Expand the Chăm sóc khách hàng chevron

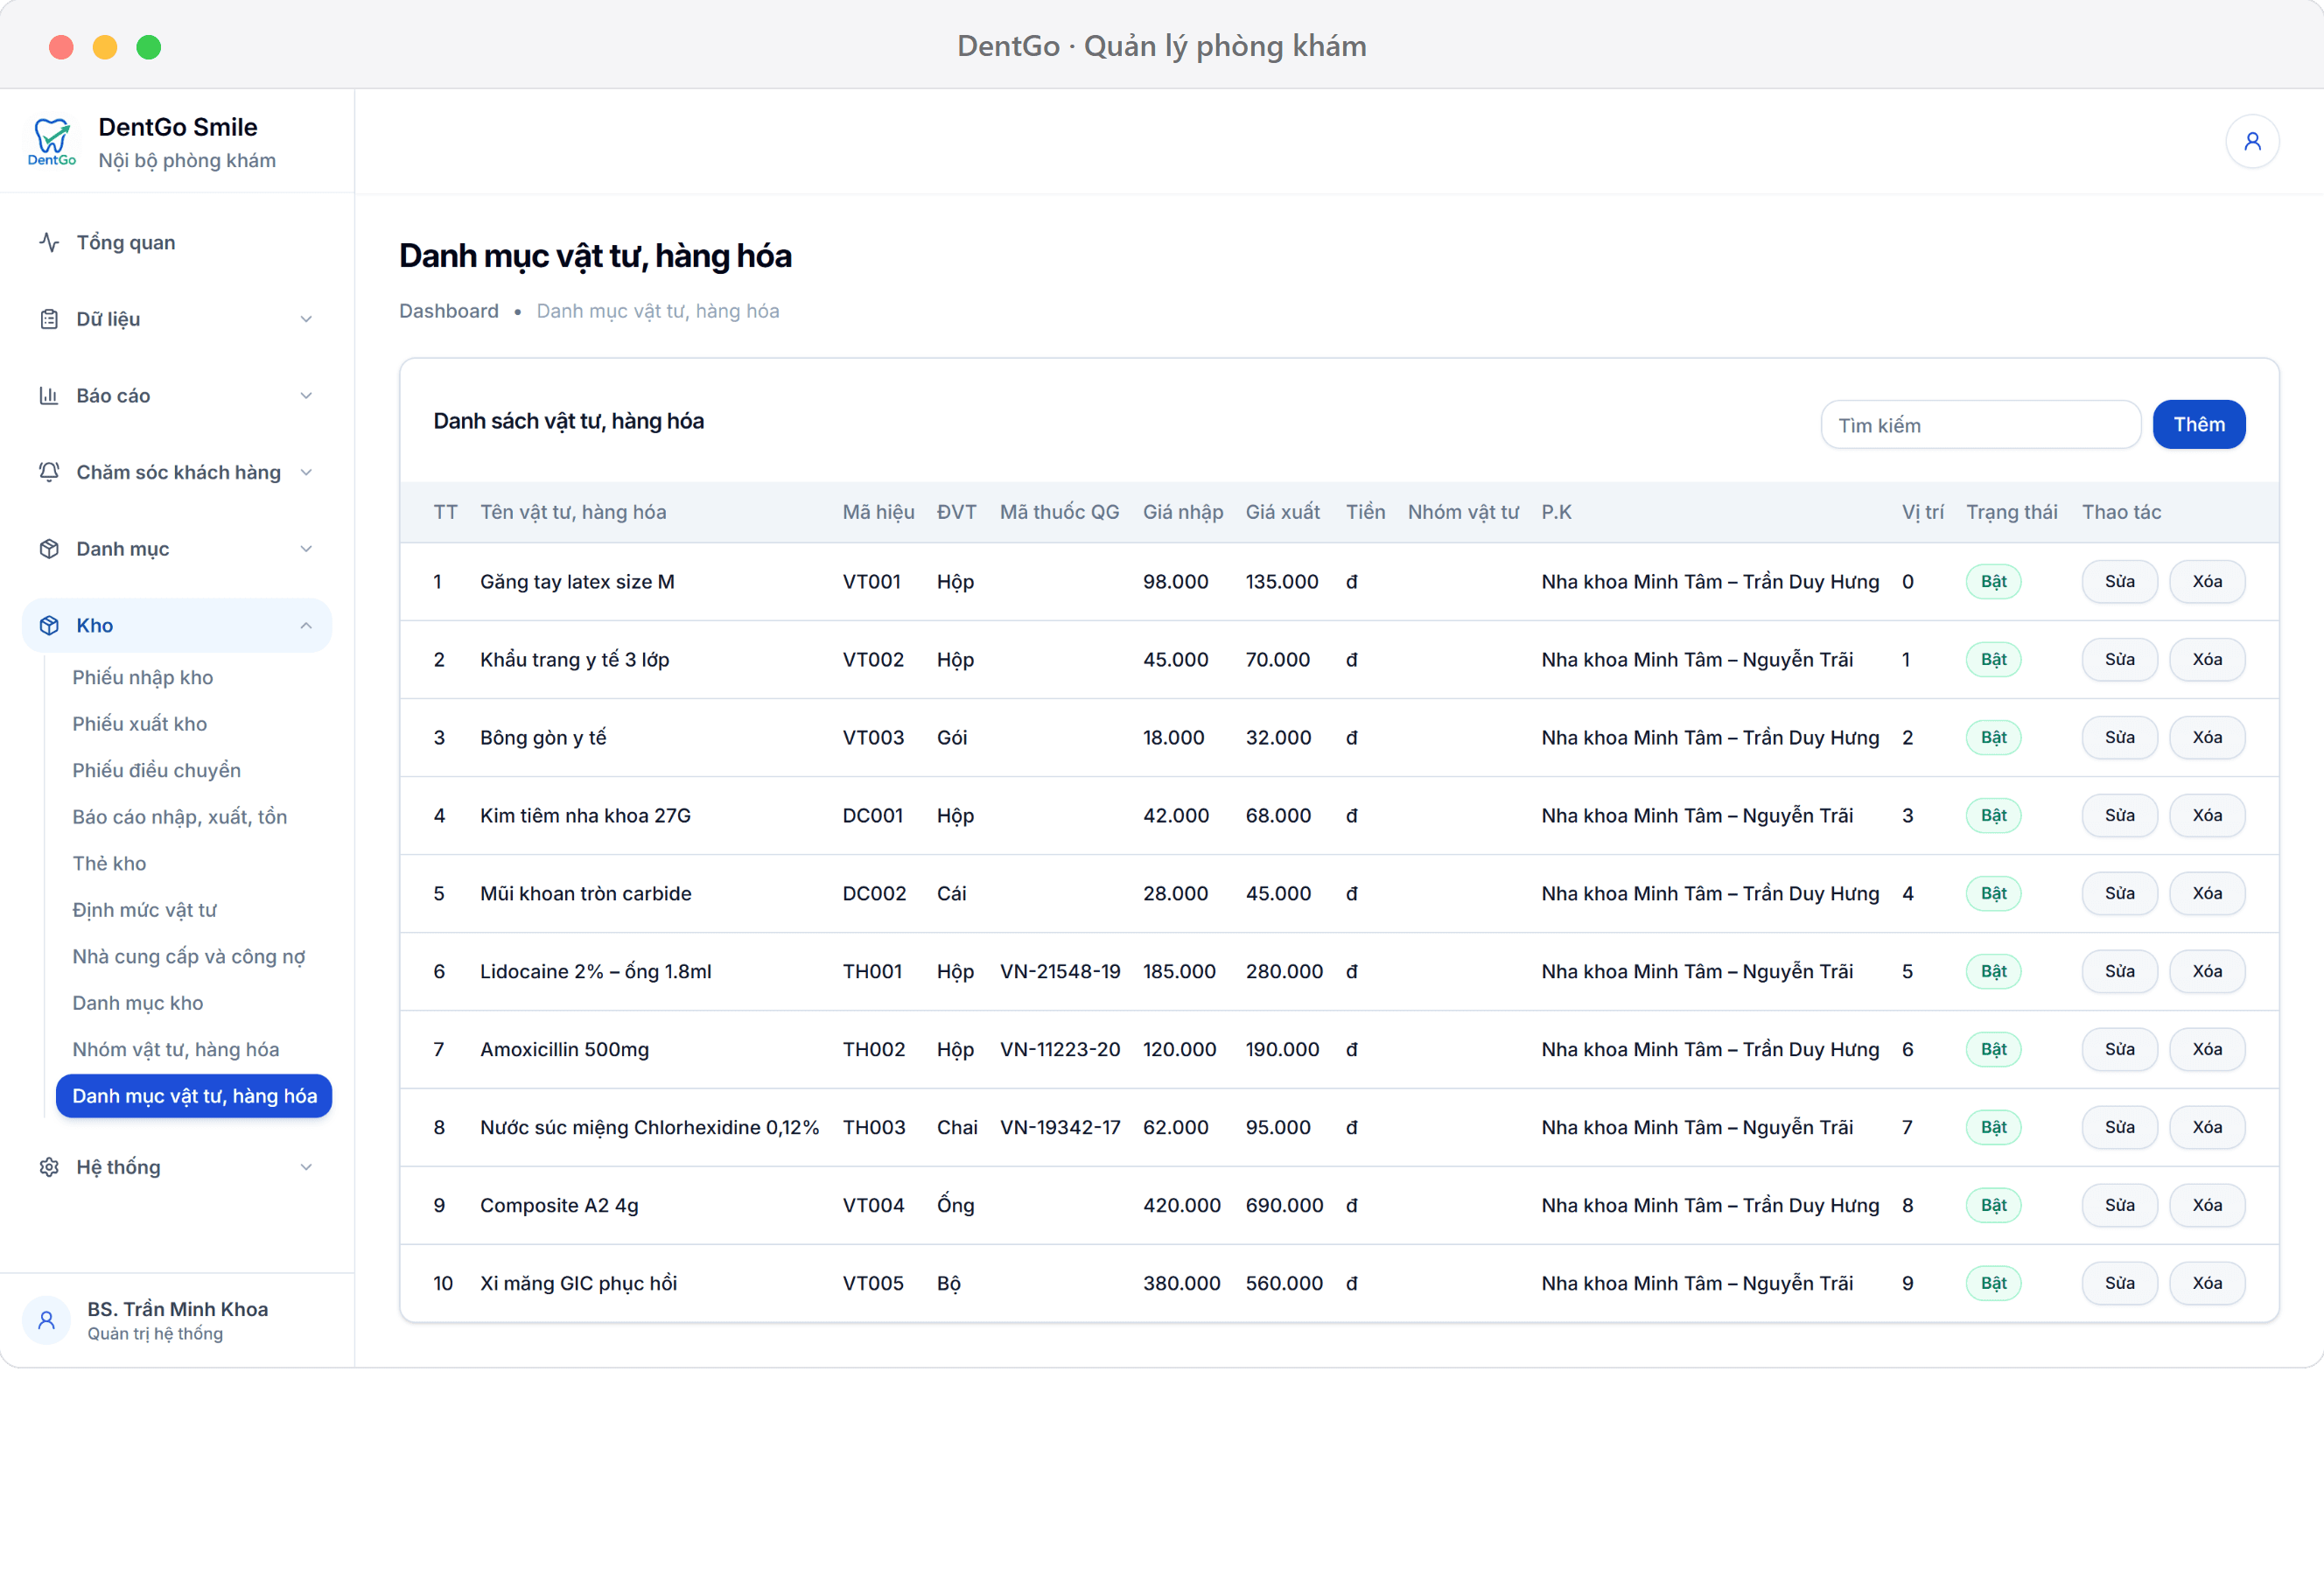tap(306, 472)
